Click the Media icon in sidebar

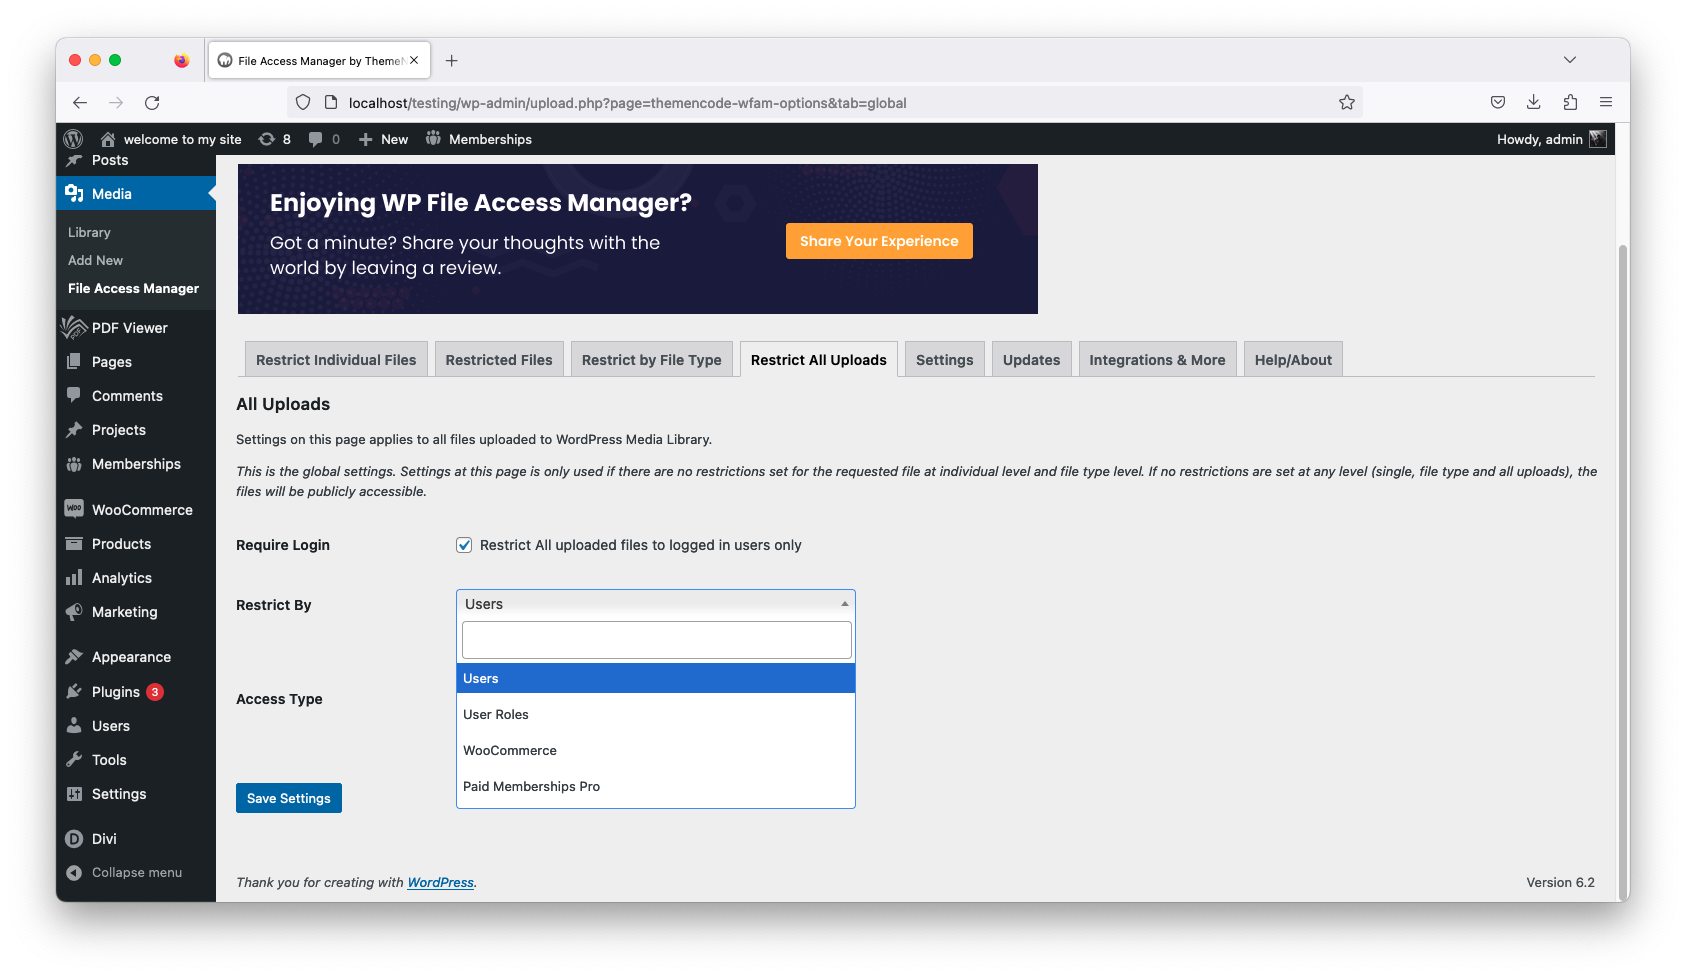pos(74,193)
